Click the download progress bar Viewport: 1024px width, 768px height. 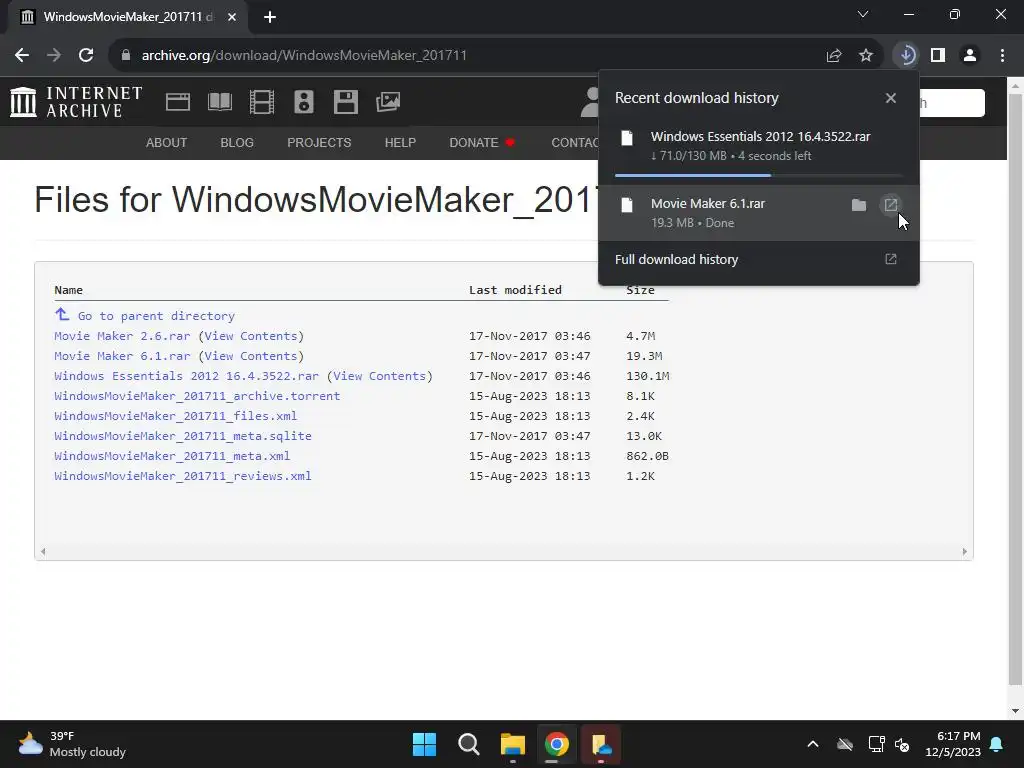coord(759,175)
